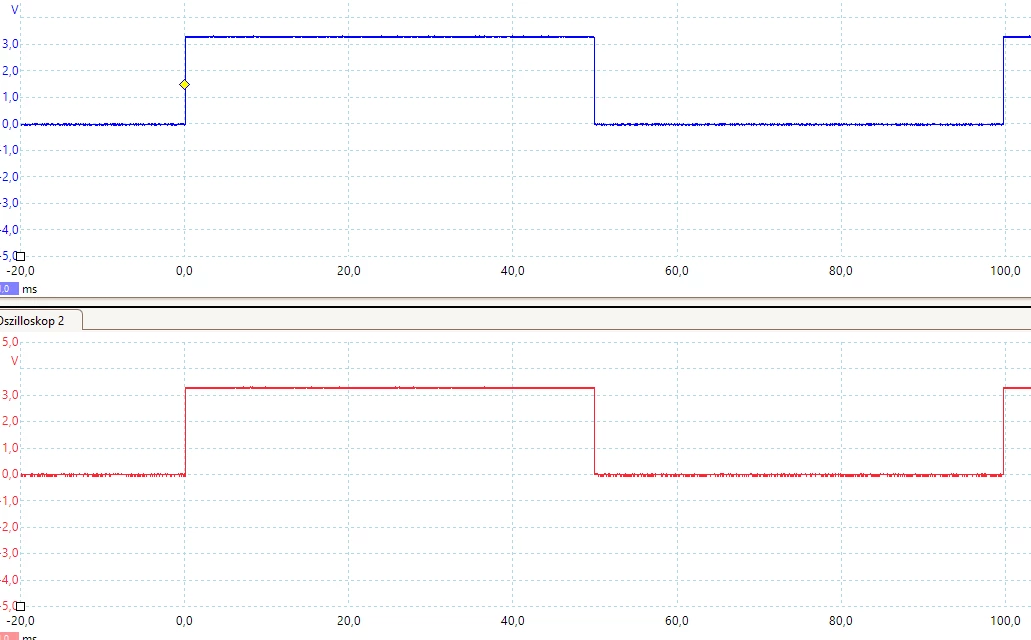Click the red "V" unit label
This screenshot has height=640, width=1031.
click(x=14, y=360)
